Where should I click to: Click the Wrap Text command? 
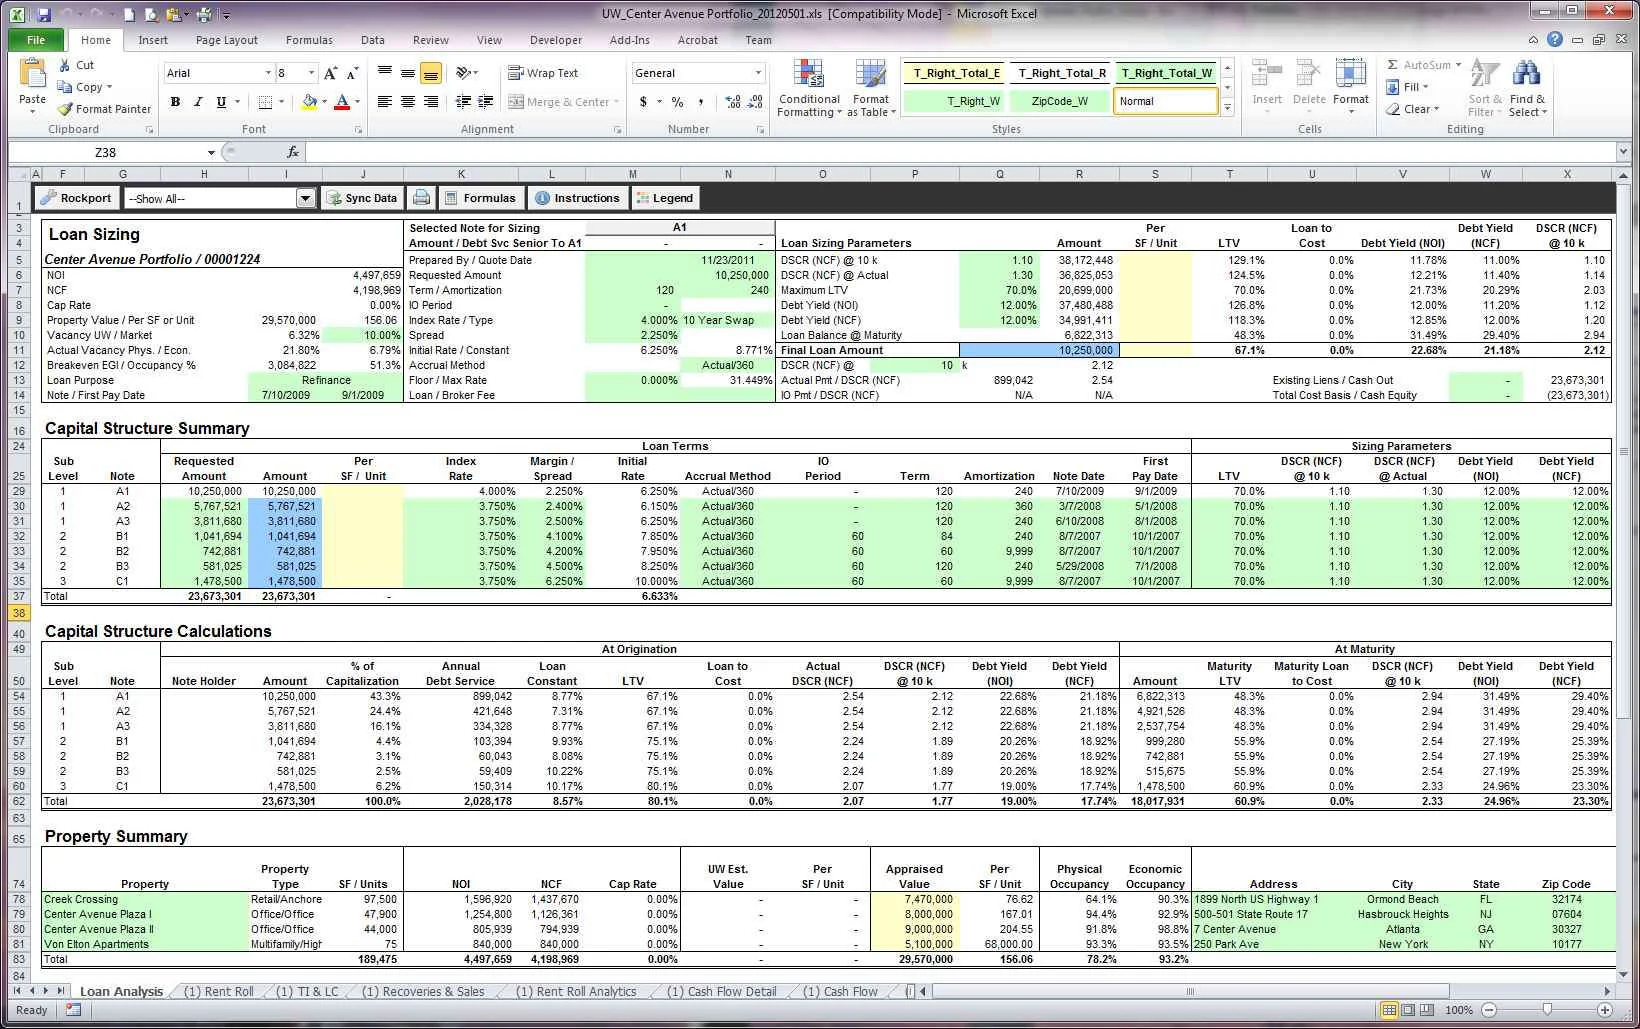[x=545, y=72]
